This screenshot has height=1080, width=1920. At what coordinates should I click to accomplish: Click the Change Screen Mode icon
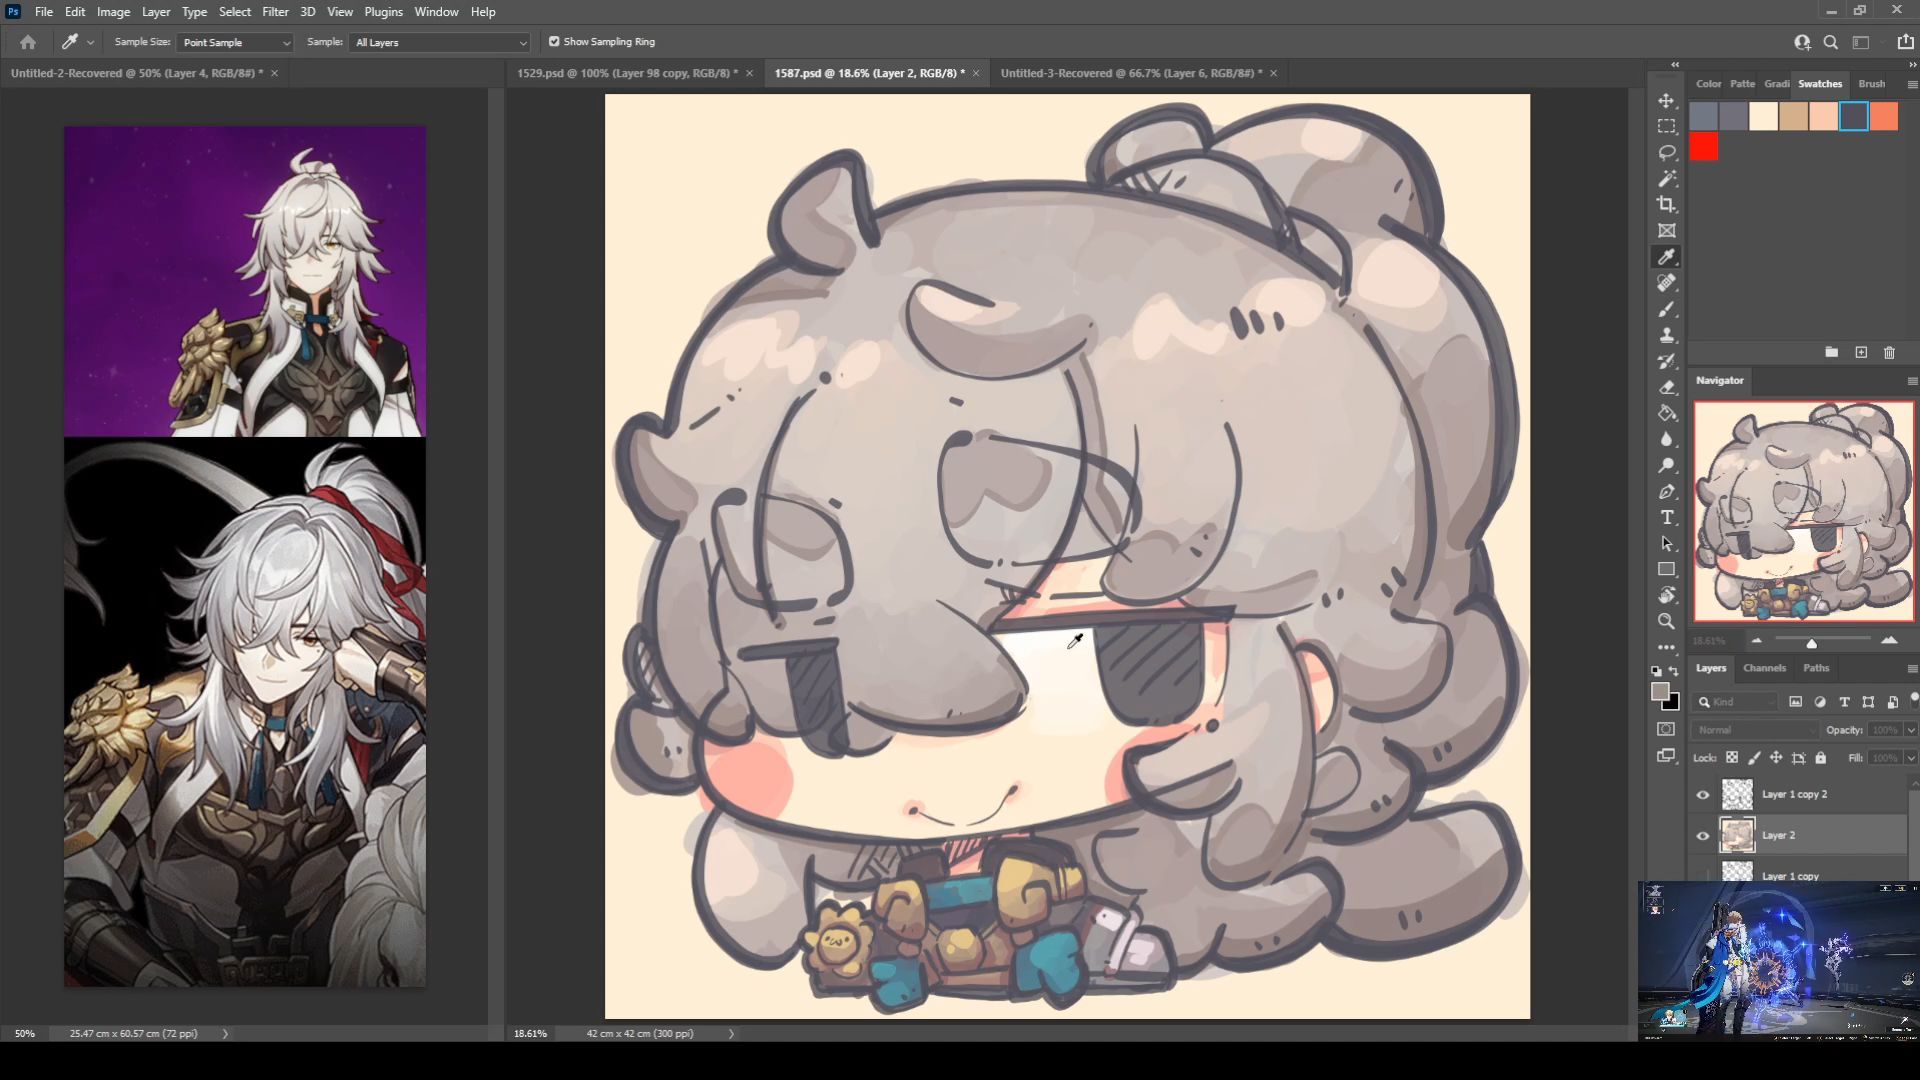pyautogui.click(x=1666, y=756)
